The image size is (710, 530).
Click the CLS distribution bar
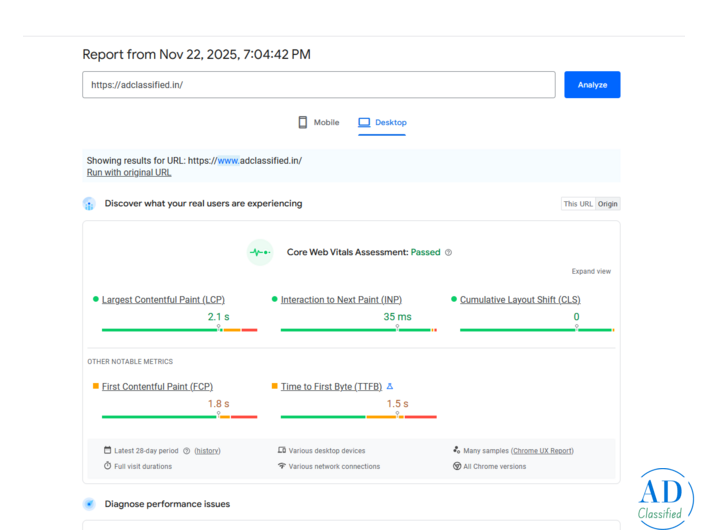pyautogui.click(x=537, y=330)
